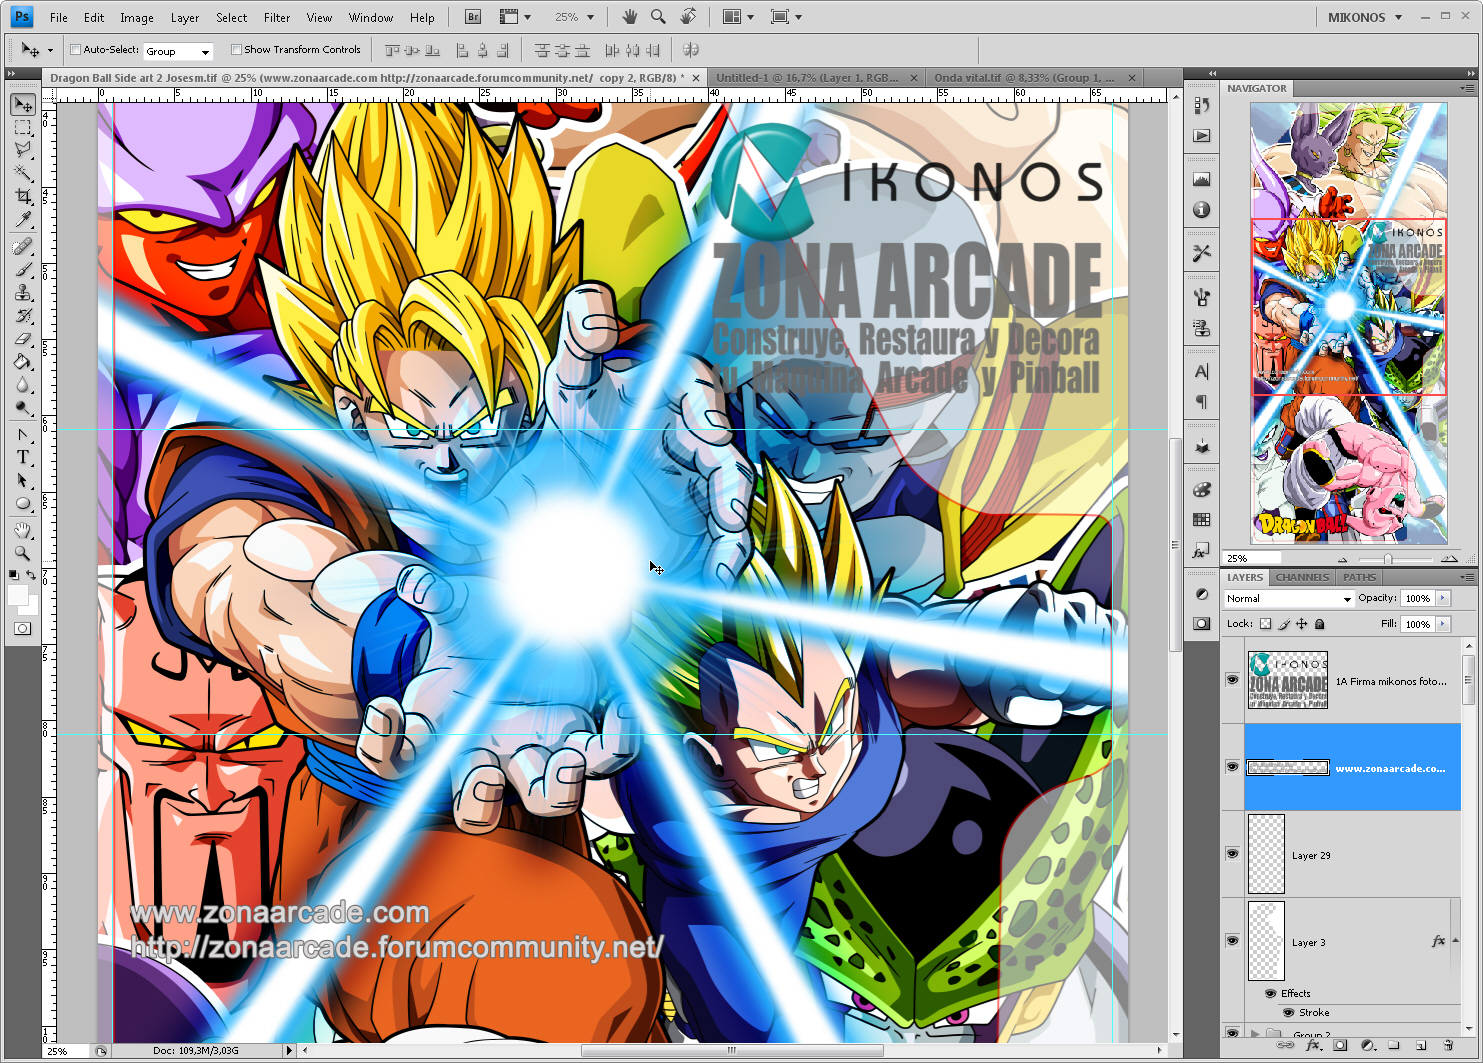
Task: Hide Layer 29 via eye icon
Action: [x=1232, y=854]
